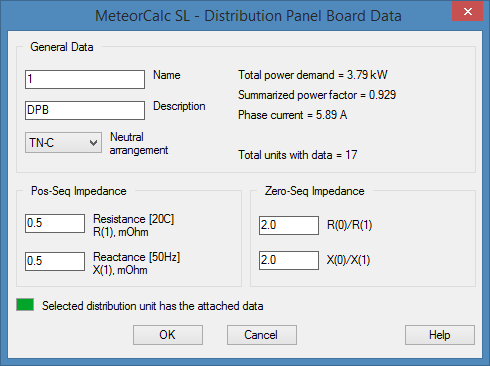Click the Cancel button
This screenshot has height=366, width=490.
[x=262, y=335]
